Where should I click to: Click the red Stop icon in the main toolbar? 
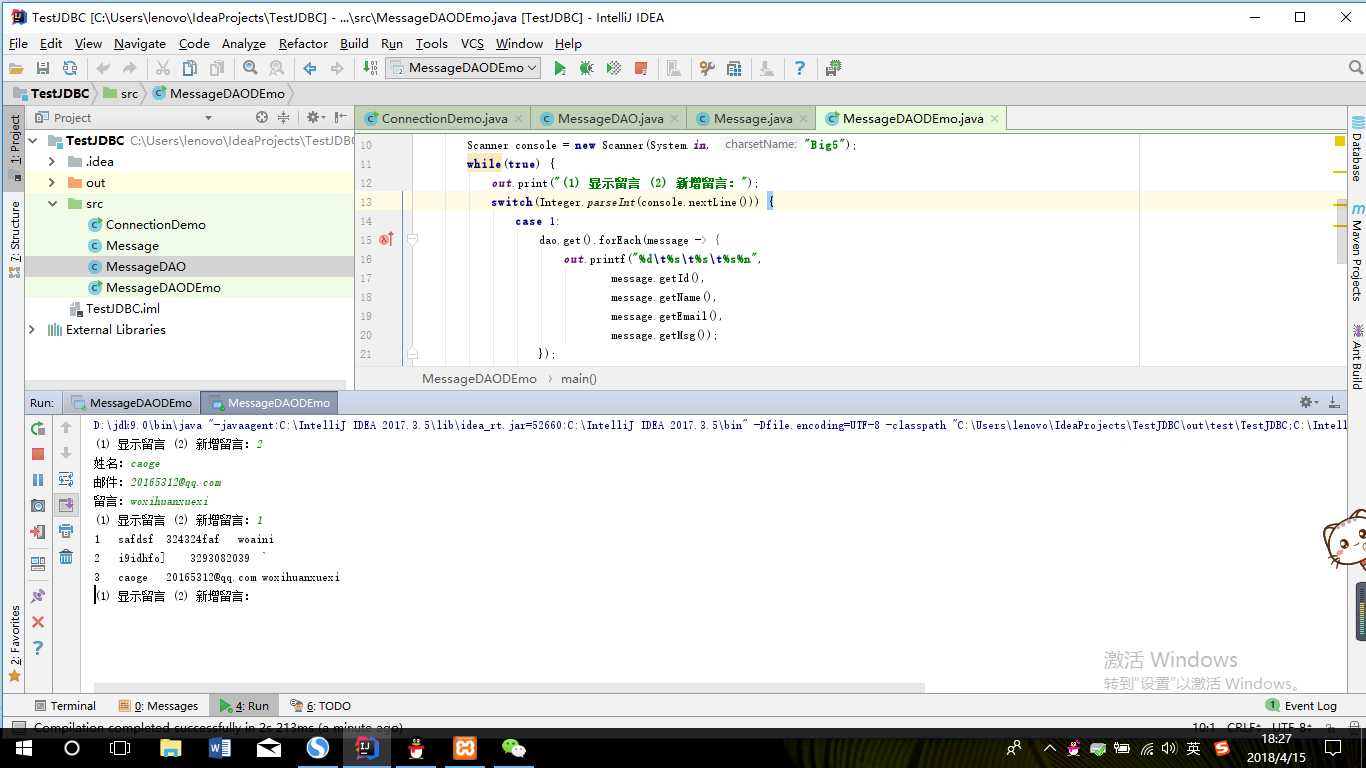(x=641, y=68)
